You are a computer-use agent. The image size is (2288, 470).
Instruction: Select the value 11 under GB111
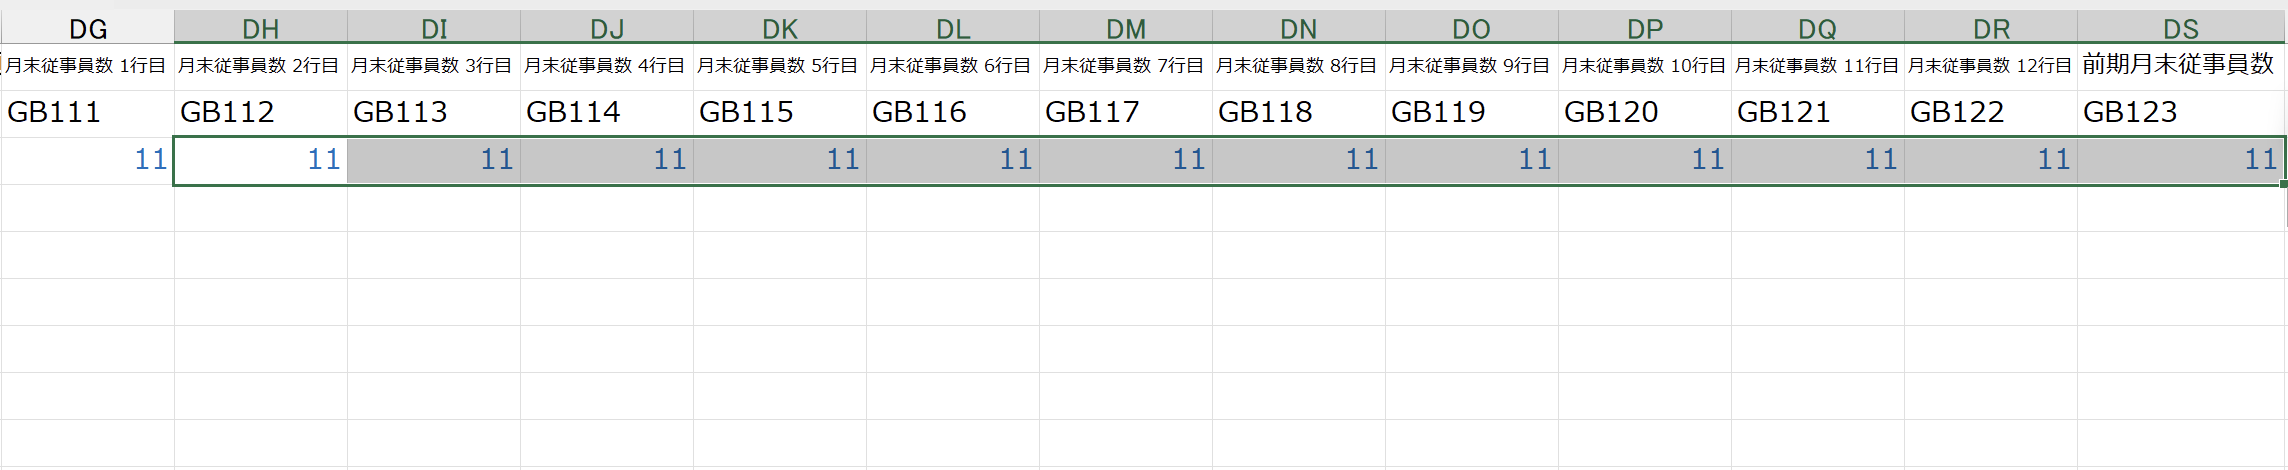click(87, 160)
